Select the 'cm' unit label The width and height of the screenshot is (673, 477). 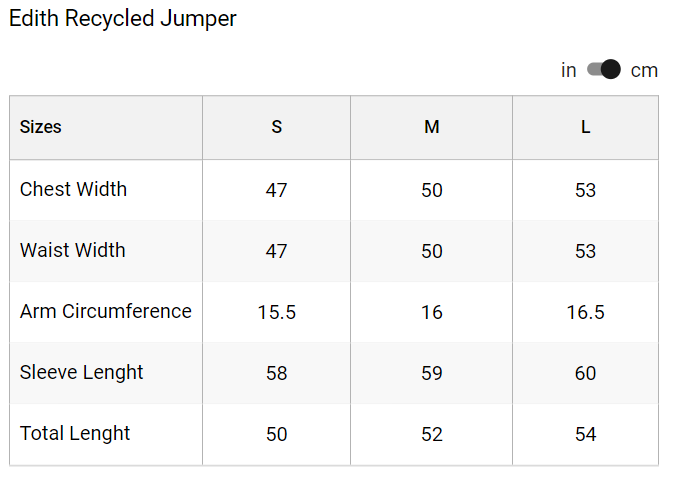click(x=644, y=70)
